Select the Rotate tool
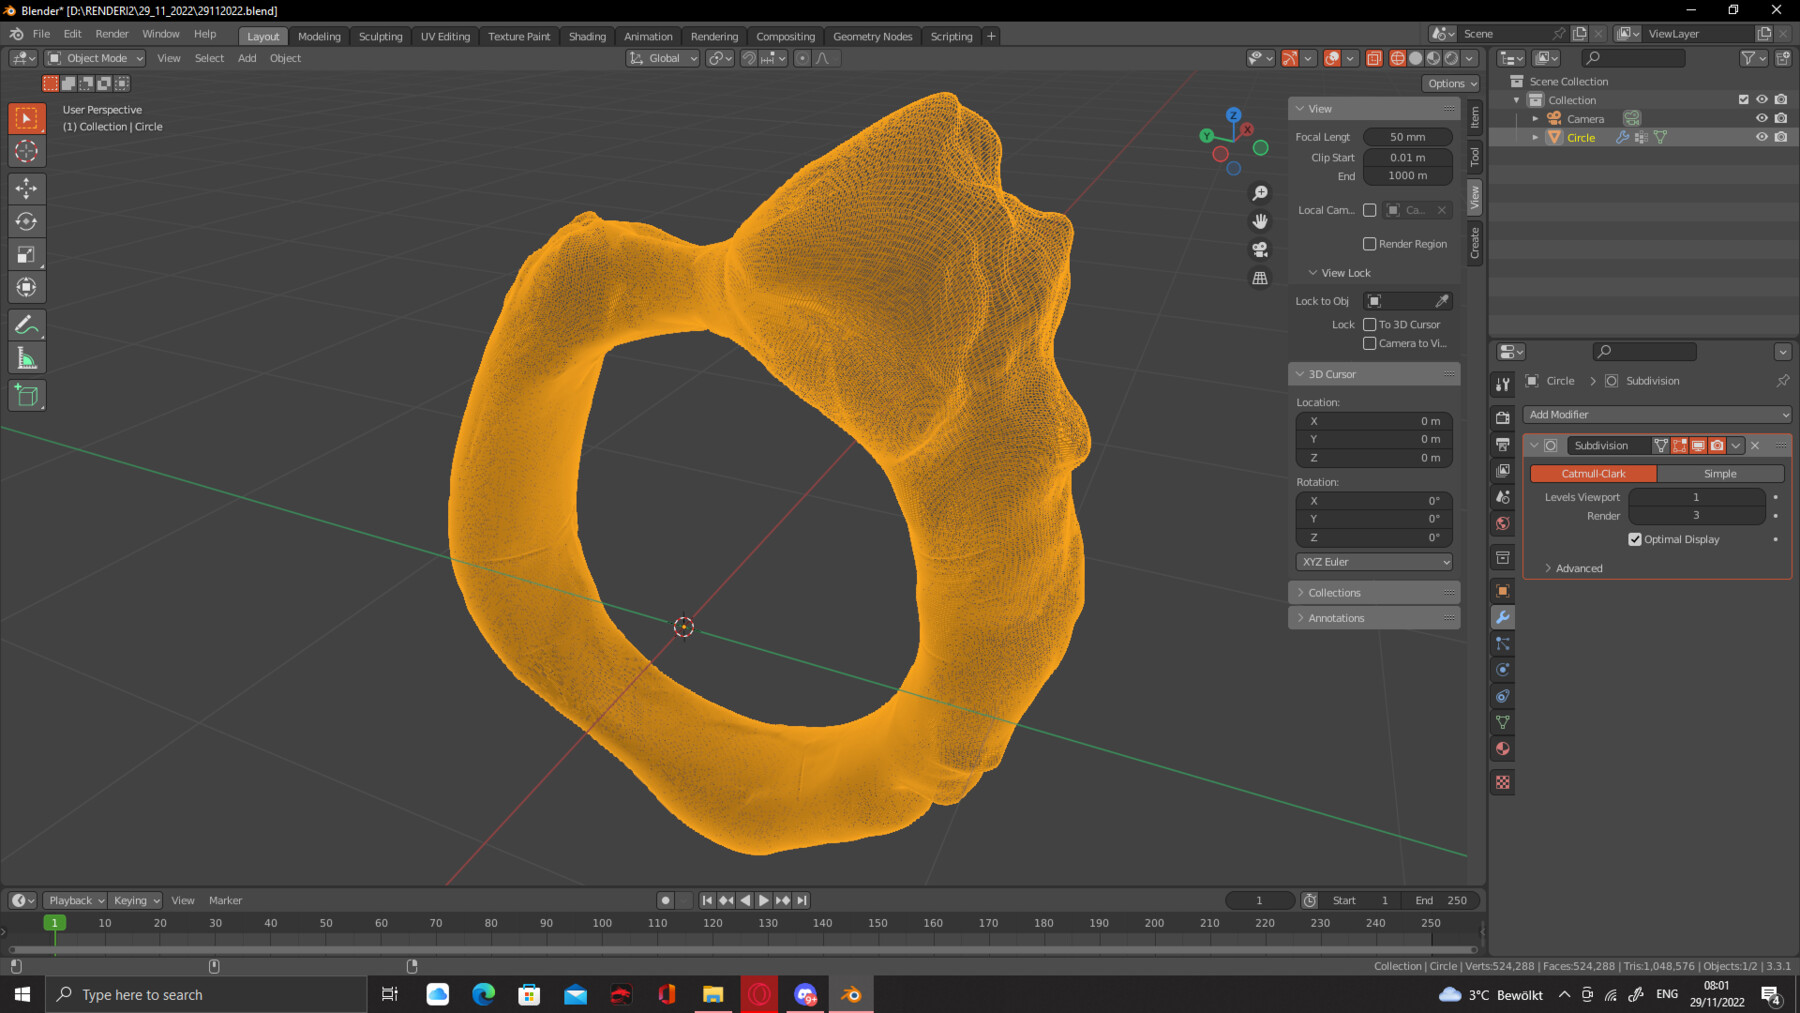1800x1013 pixels. tap(27, 221)
